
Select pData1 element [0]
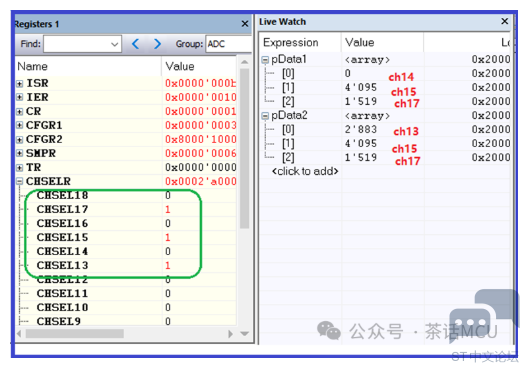tap(386, 73)
